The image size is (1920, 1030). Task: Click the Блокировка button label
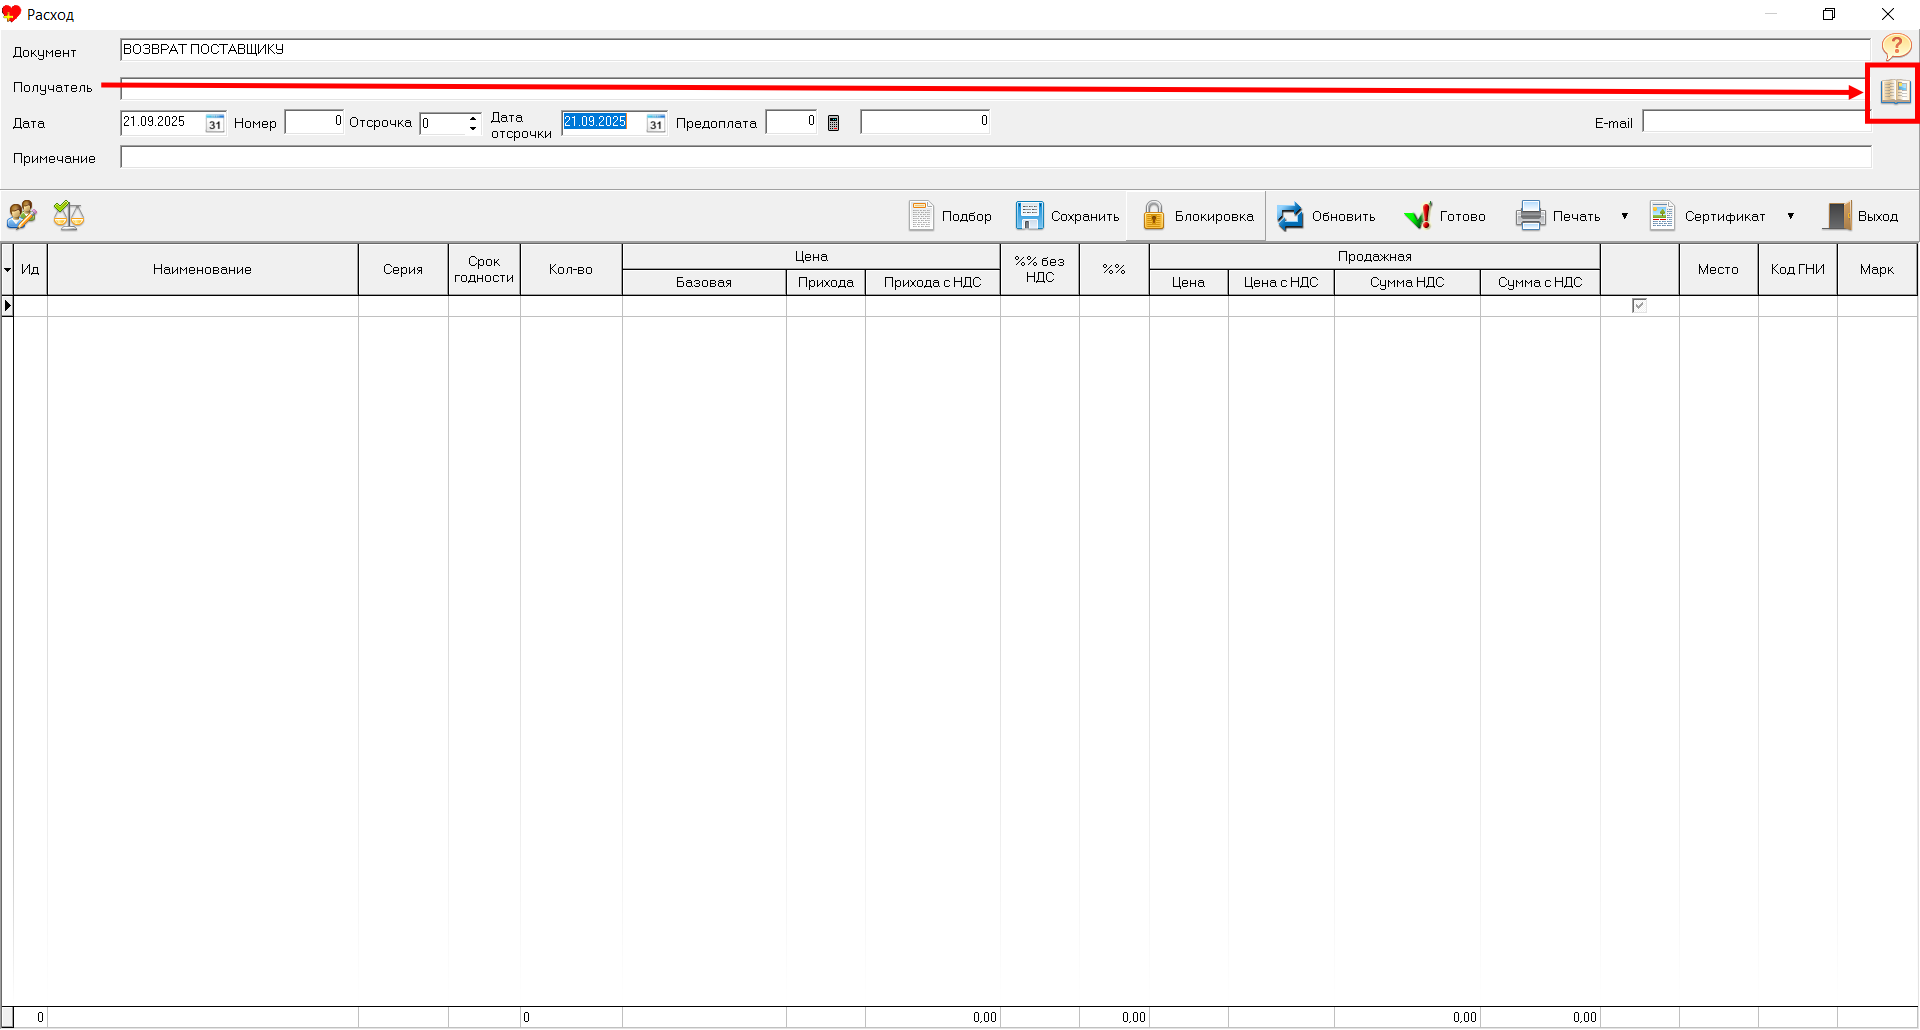click(1214, 216)
